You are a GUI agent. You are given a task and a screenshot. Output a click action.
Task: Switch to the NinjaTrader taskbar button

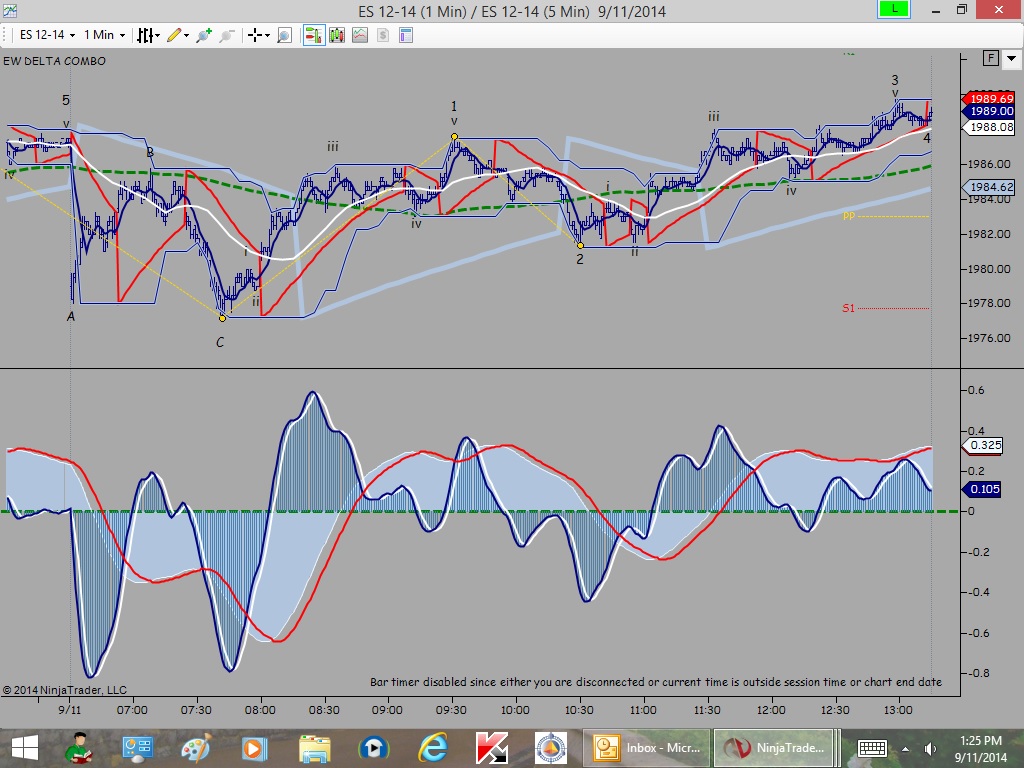(x=777, y=748)
